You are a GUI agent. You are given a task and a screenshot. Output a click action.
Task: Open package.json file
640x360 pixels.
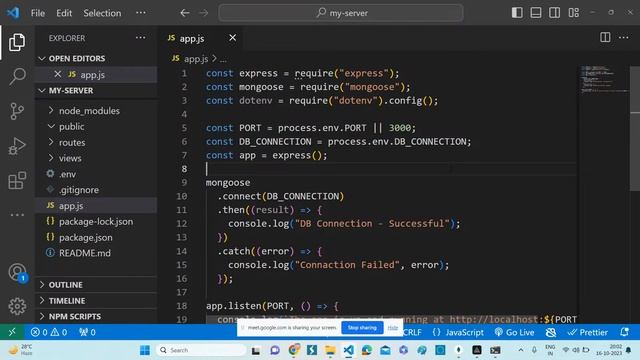[x=96, y=238]
